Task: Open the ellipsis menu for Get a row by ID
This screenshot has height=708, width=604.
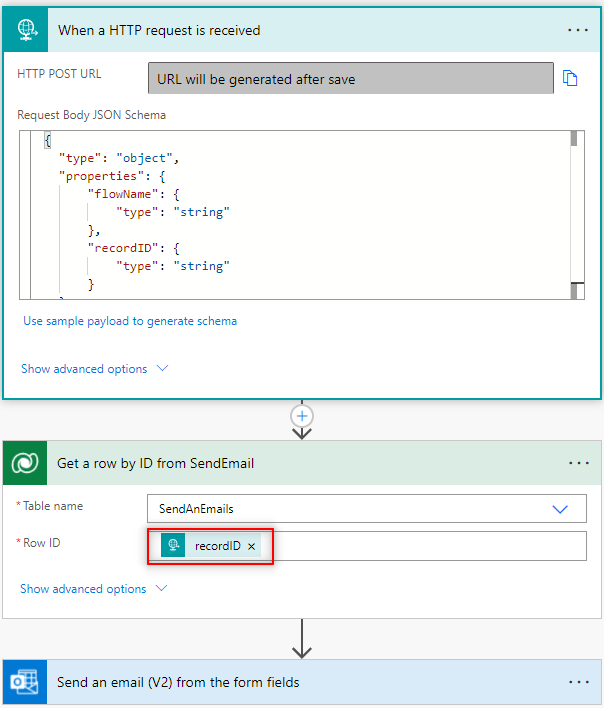Action: click(x=578, y=463)
